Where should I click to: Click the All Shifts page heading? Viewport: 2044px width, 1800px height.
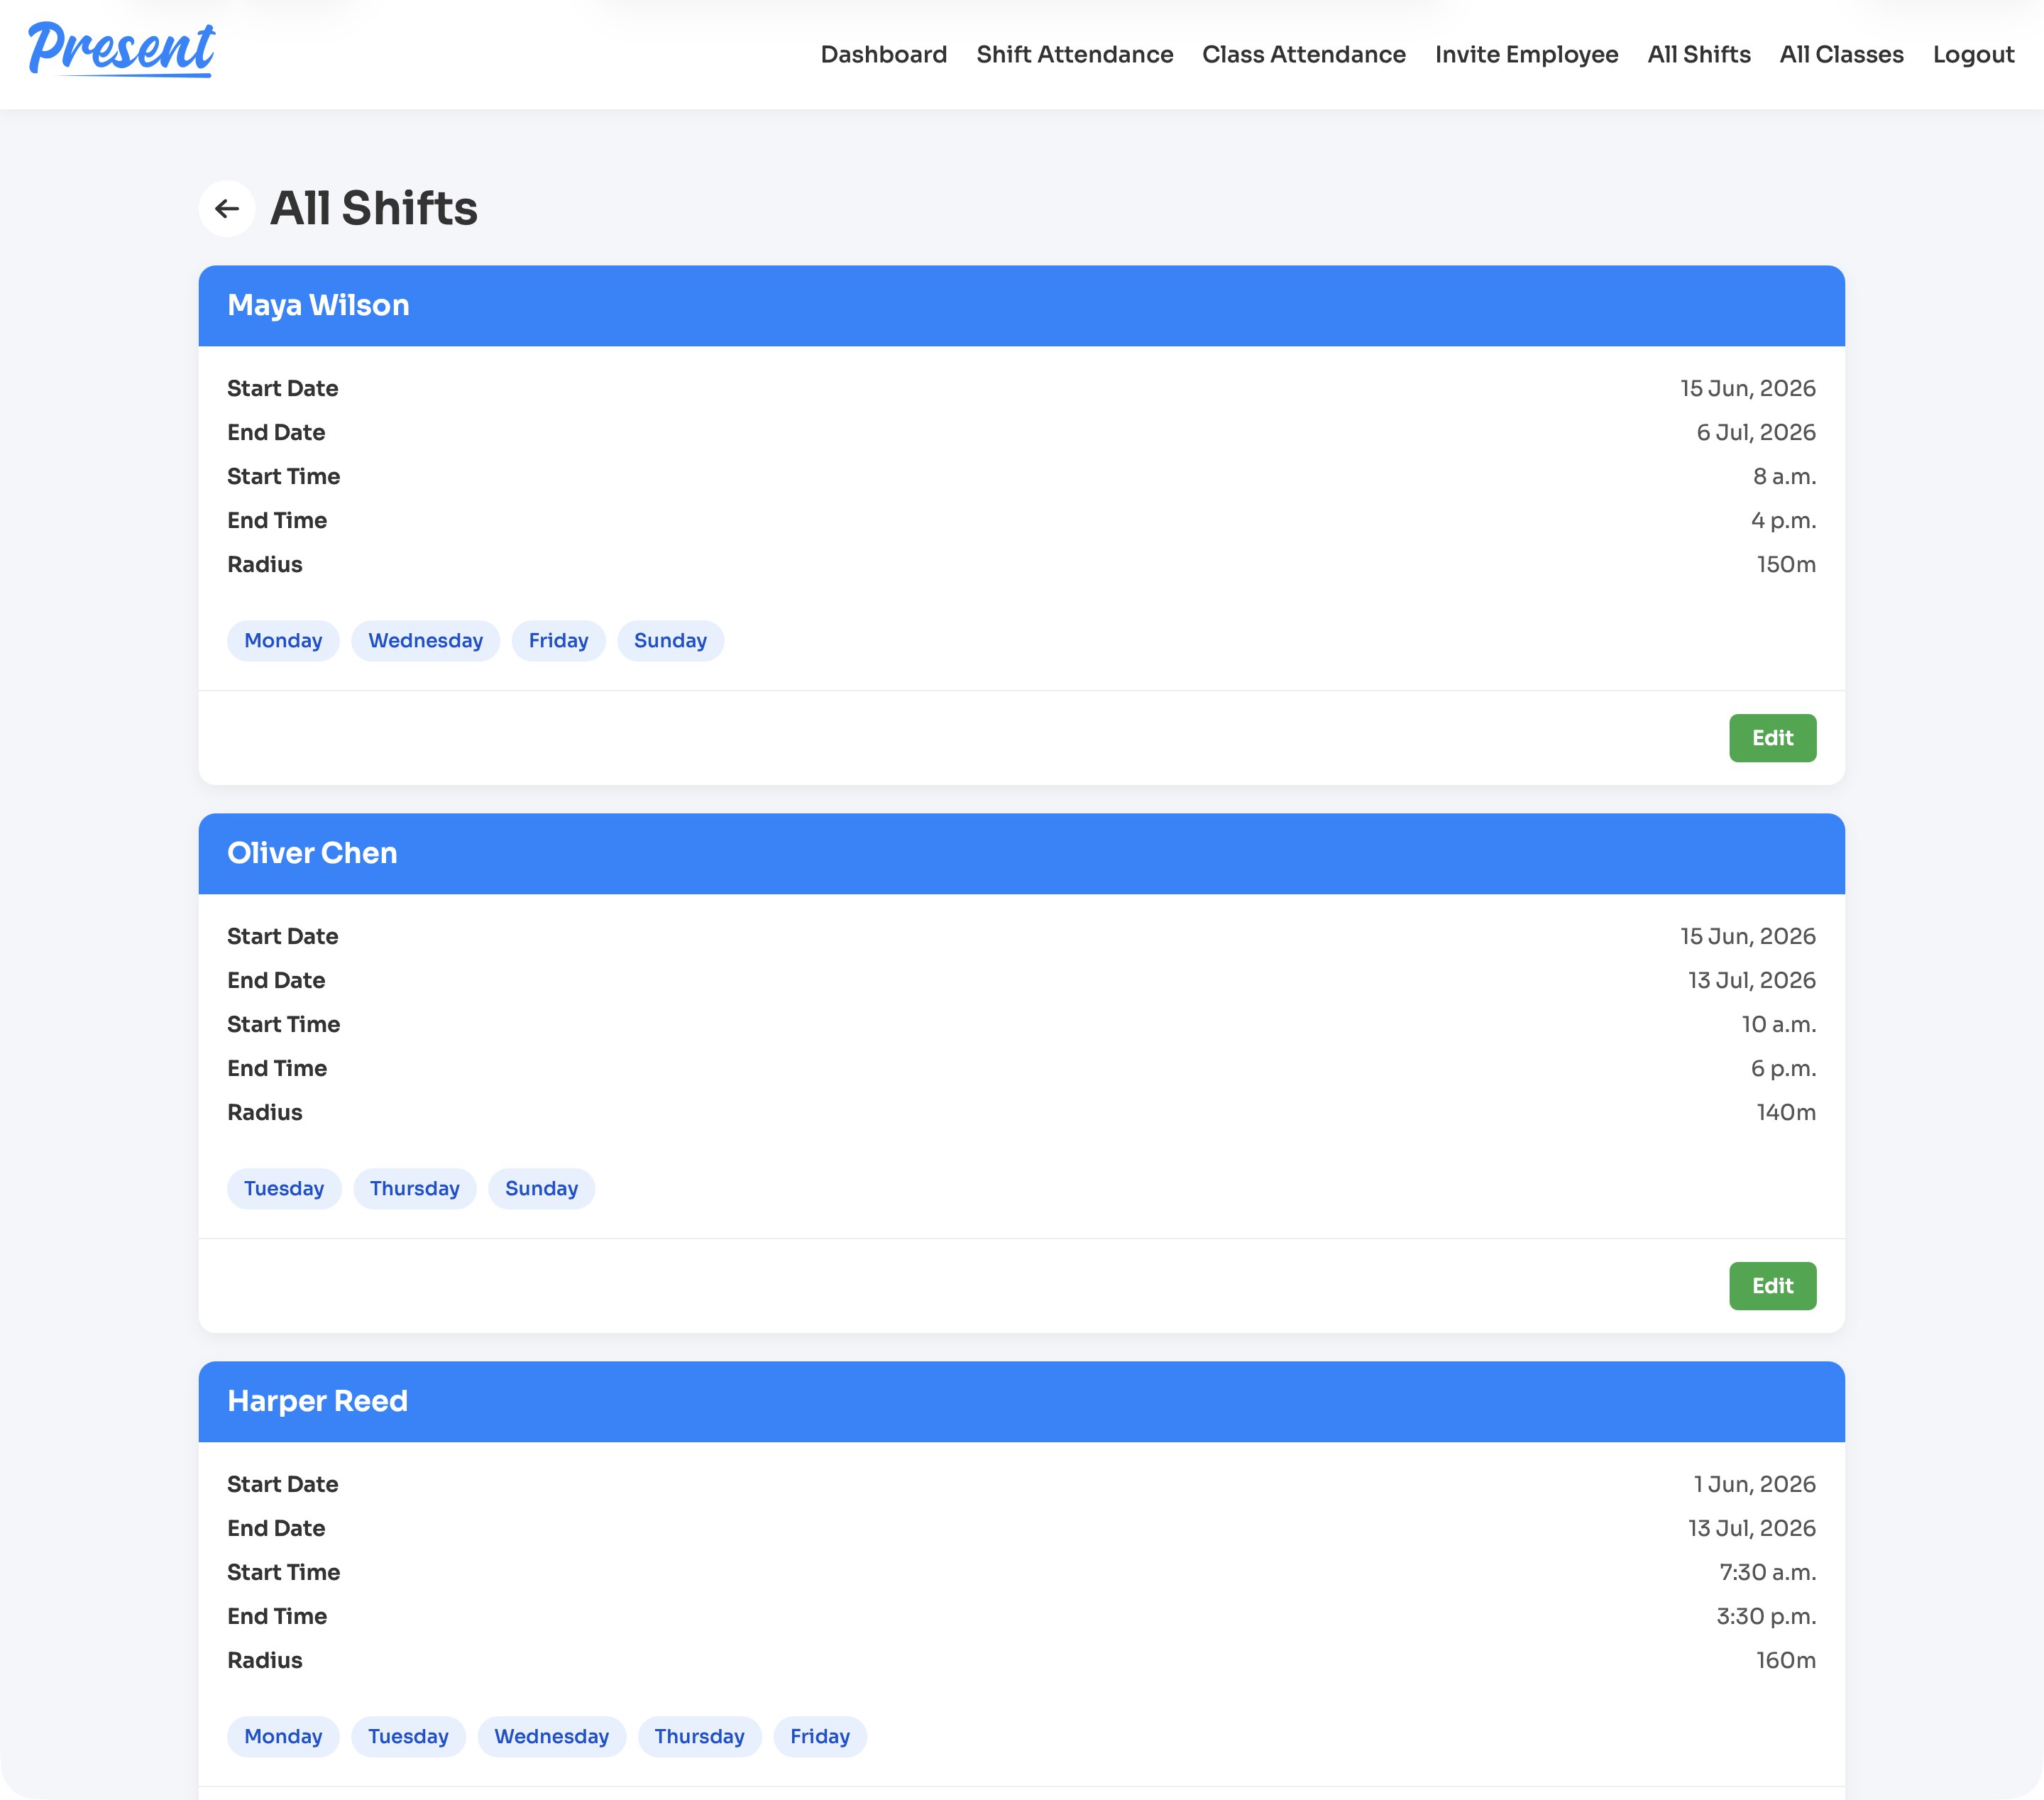pos(374,209)
